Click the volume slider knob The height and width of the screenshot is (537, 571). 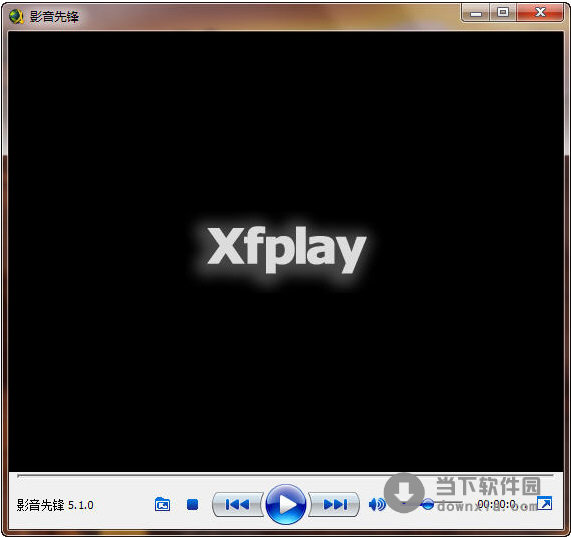coord(428,504)
